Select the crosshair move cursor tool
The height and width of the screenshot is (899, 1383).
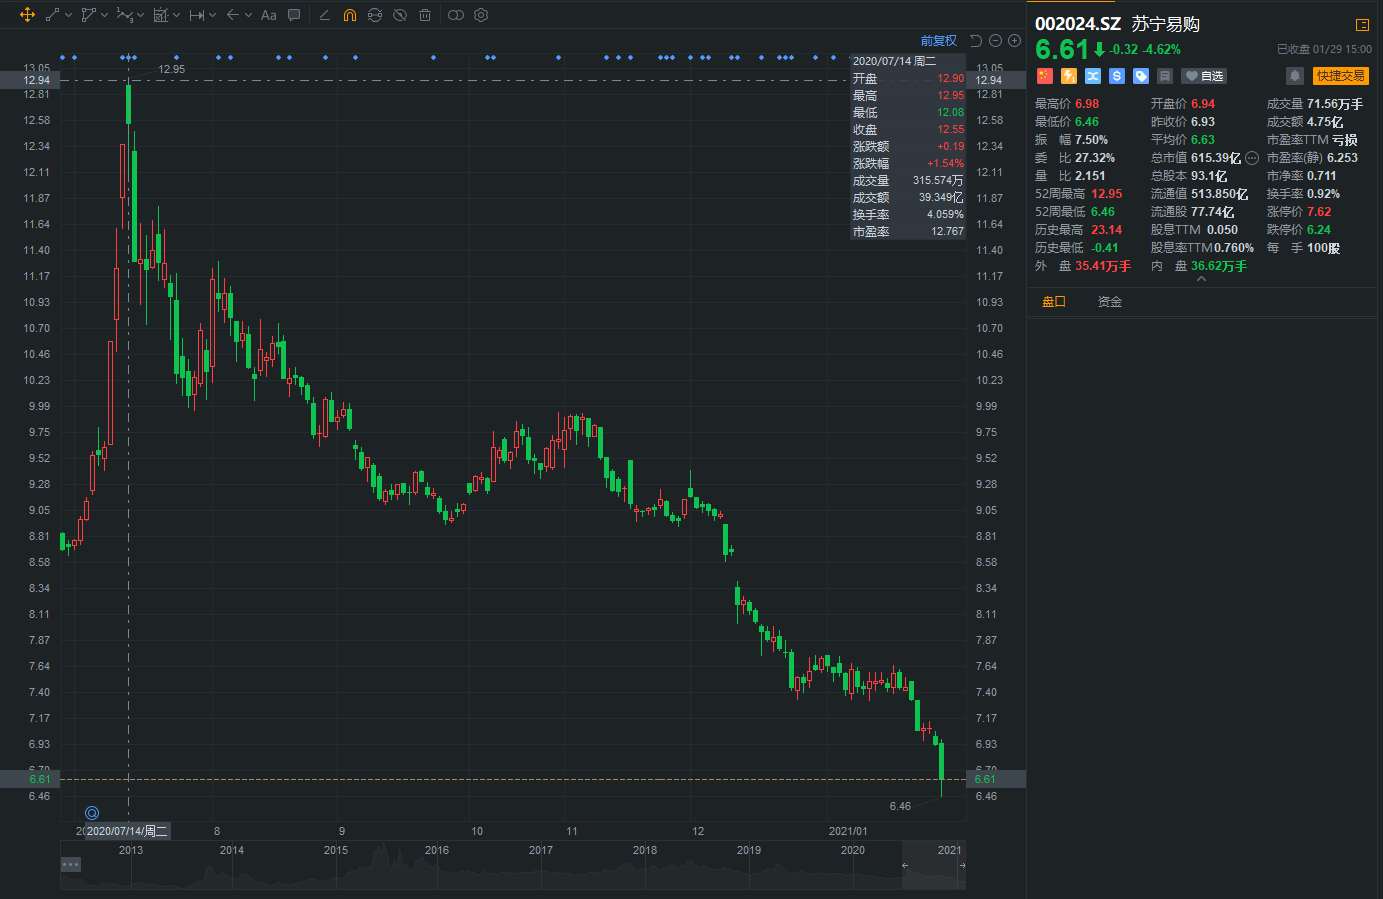(x=27, y=15)
